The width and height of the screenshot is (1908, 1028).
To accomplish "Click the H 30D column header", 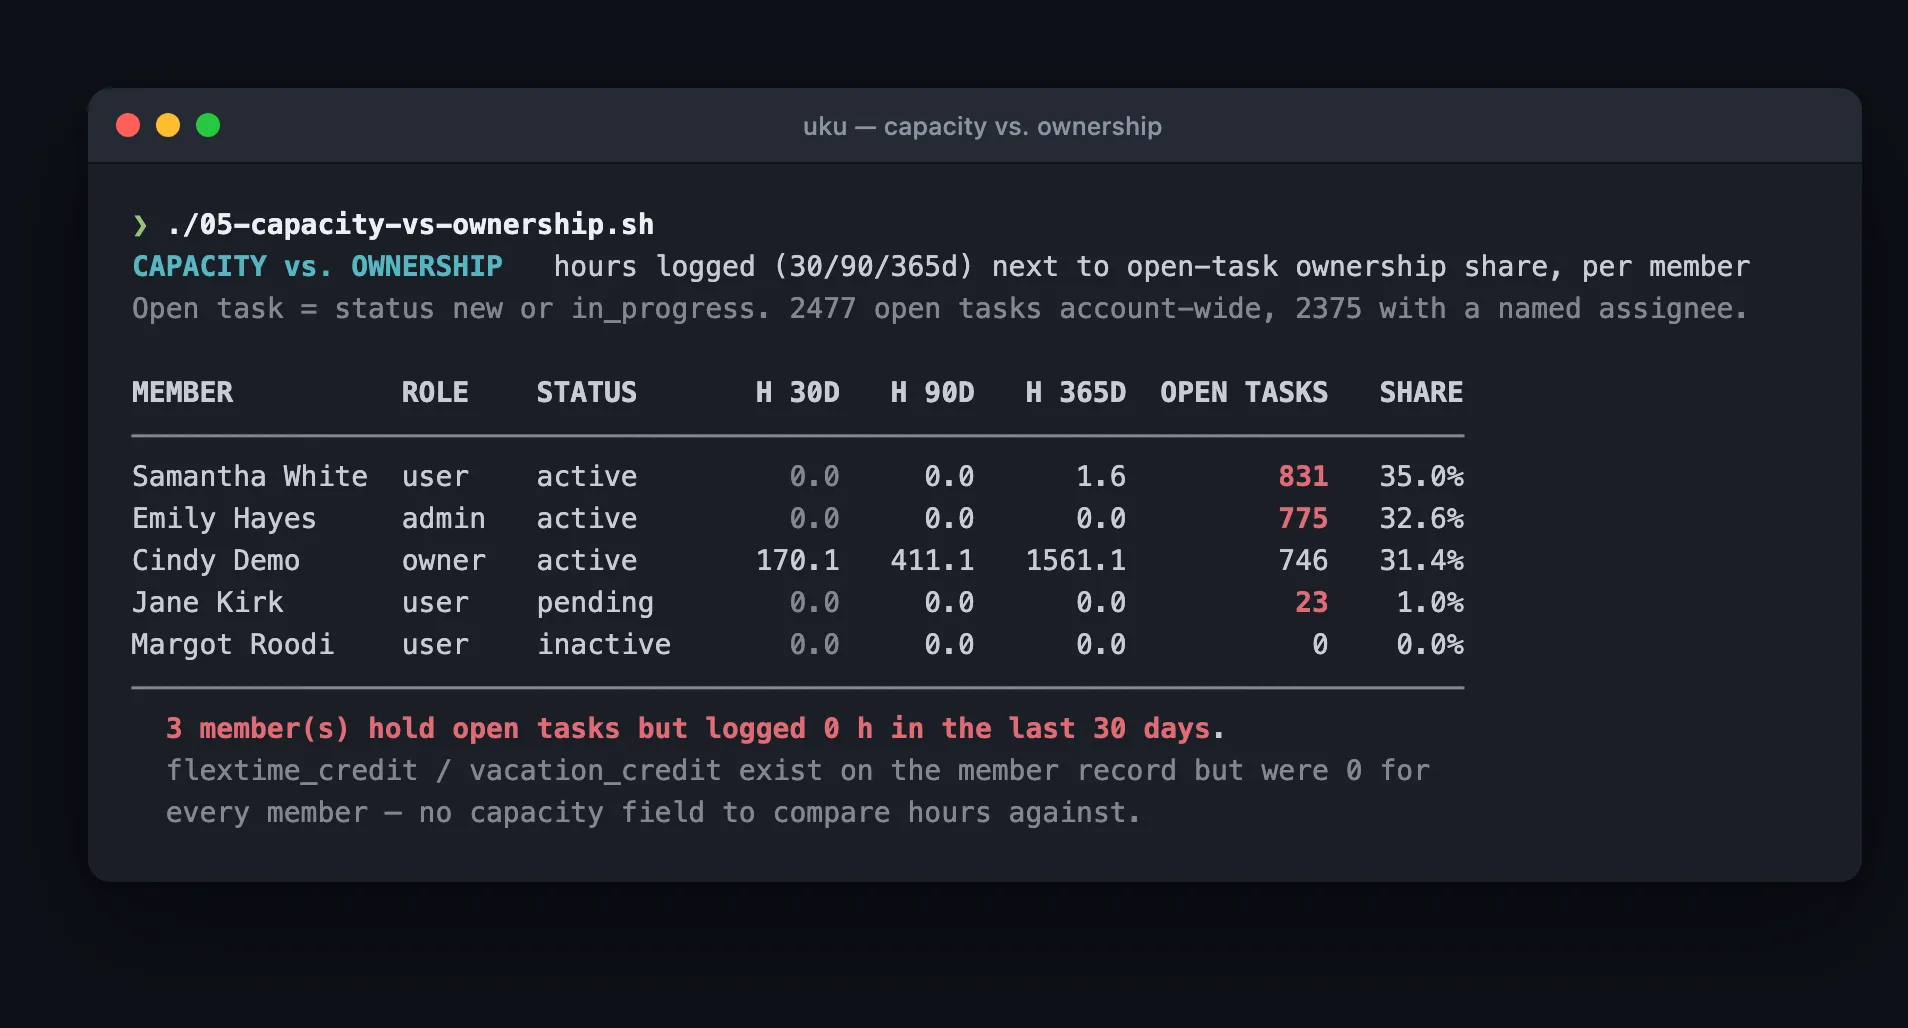I will tap(797, 392).
